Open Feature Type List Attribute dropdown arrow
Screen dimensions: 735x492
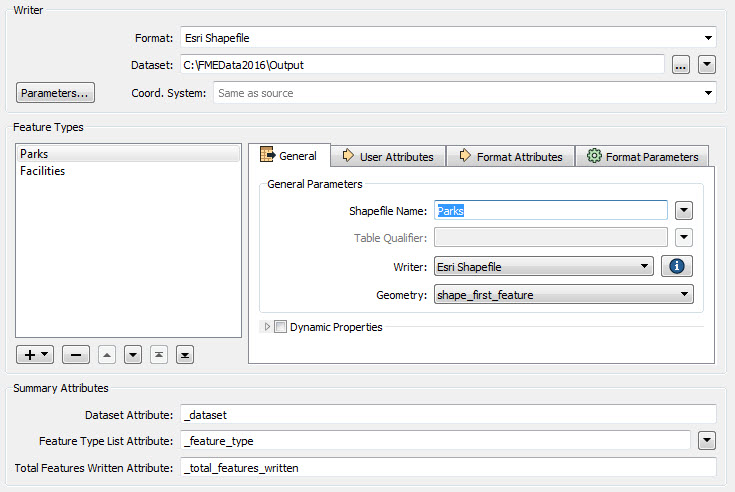pyautogui.click(x=708, y=440)
